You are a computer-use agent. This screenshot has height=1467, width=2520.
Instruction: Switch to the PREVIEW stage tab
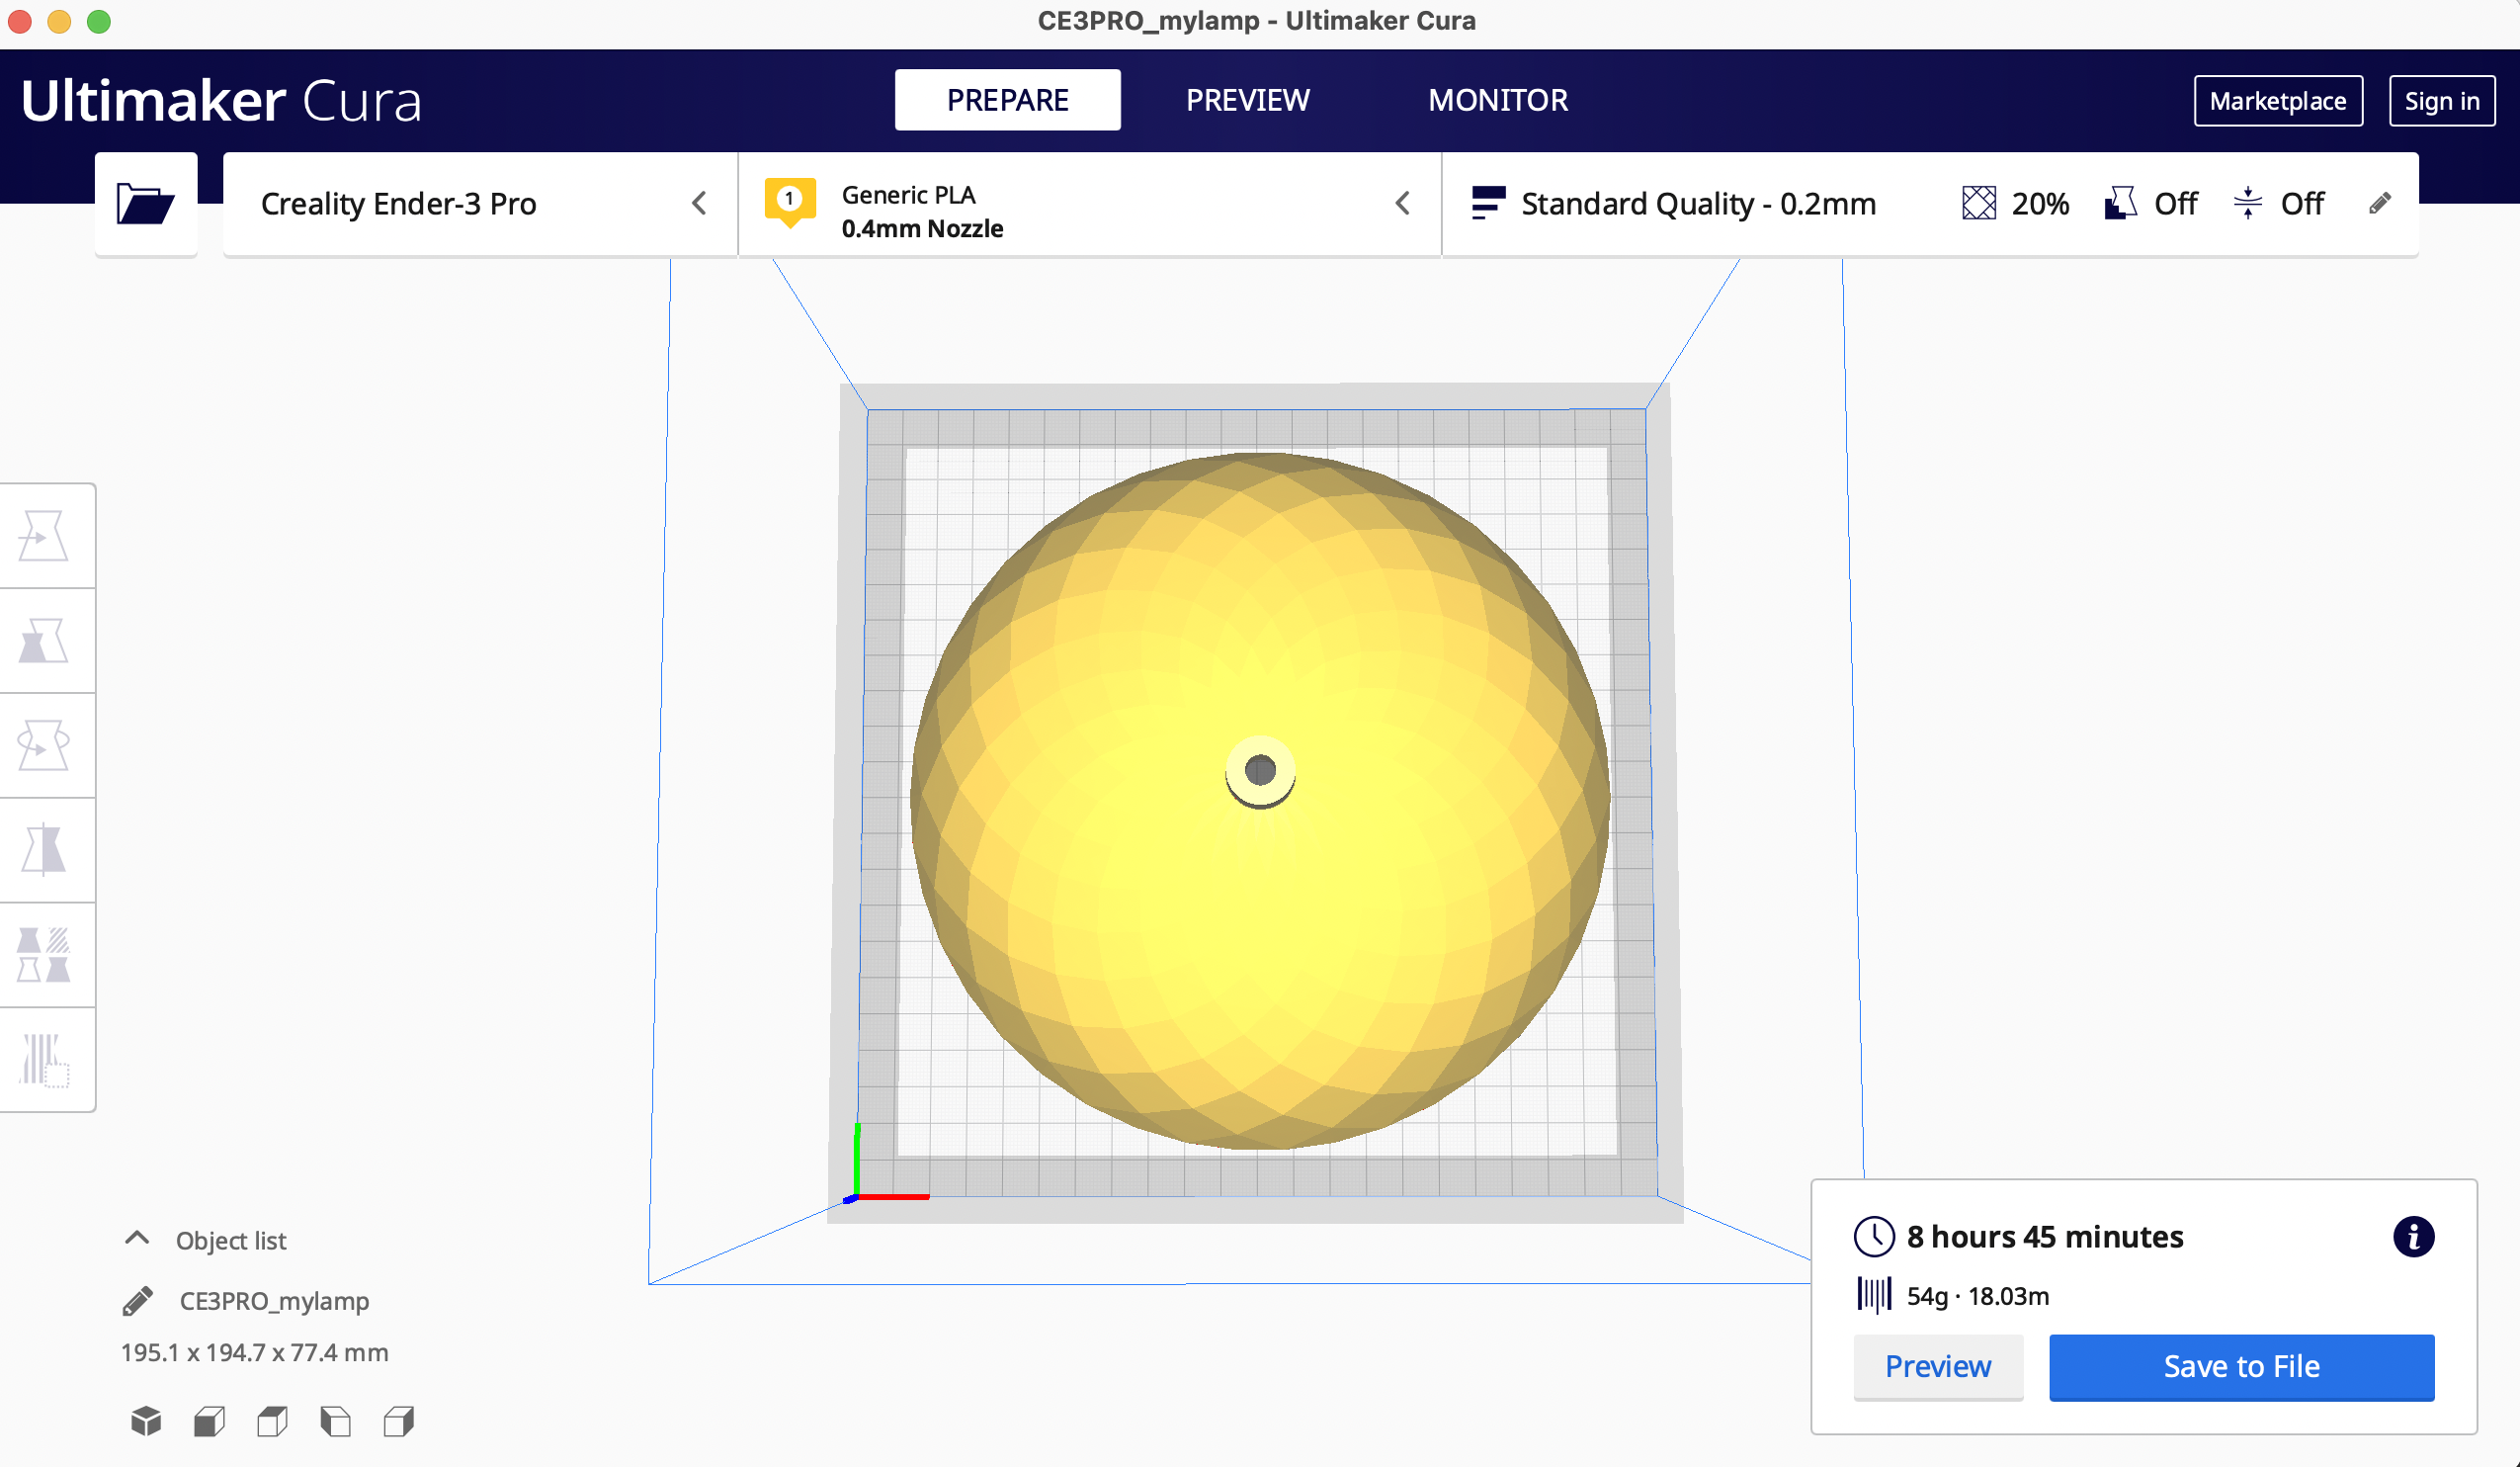point(1247,100)
